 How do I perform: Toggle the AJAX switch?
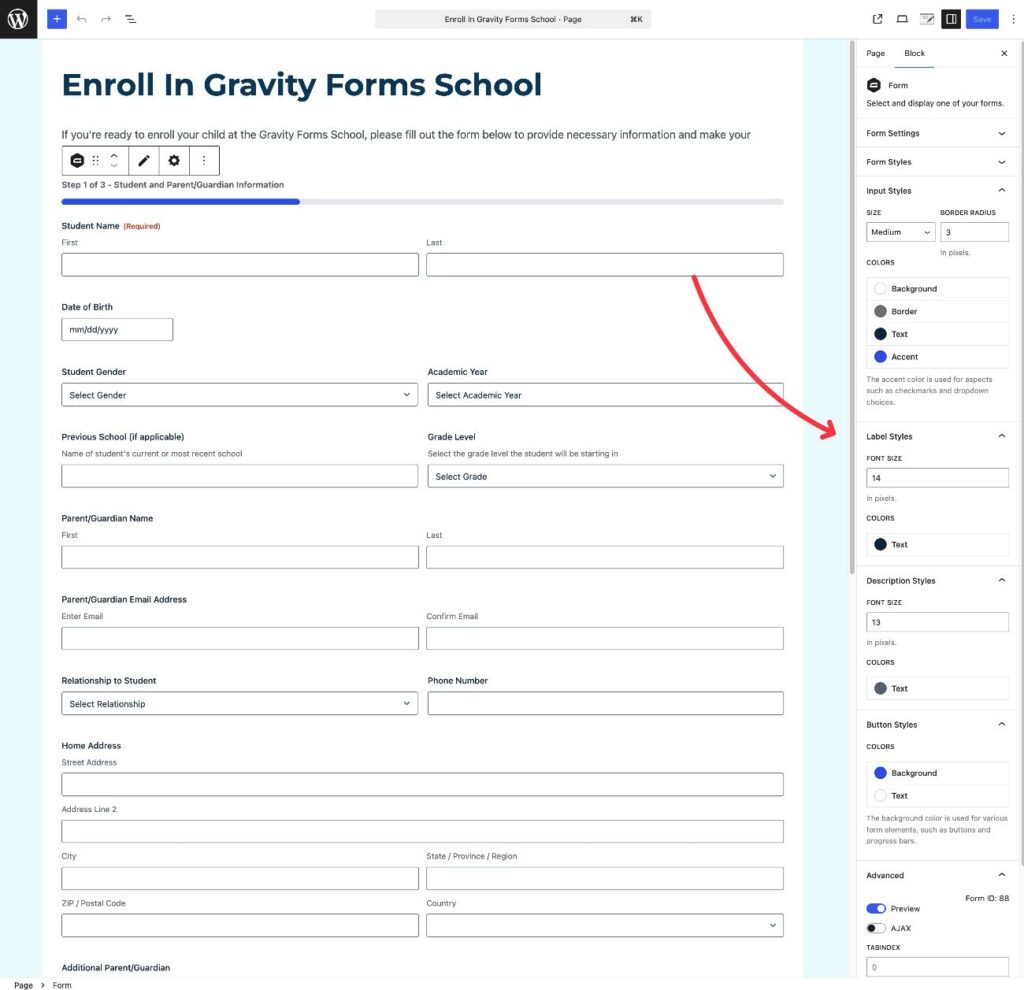[x=876, y=928]
